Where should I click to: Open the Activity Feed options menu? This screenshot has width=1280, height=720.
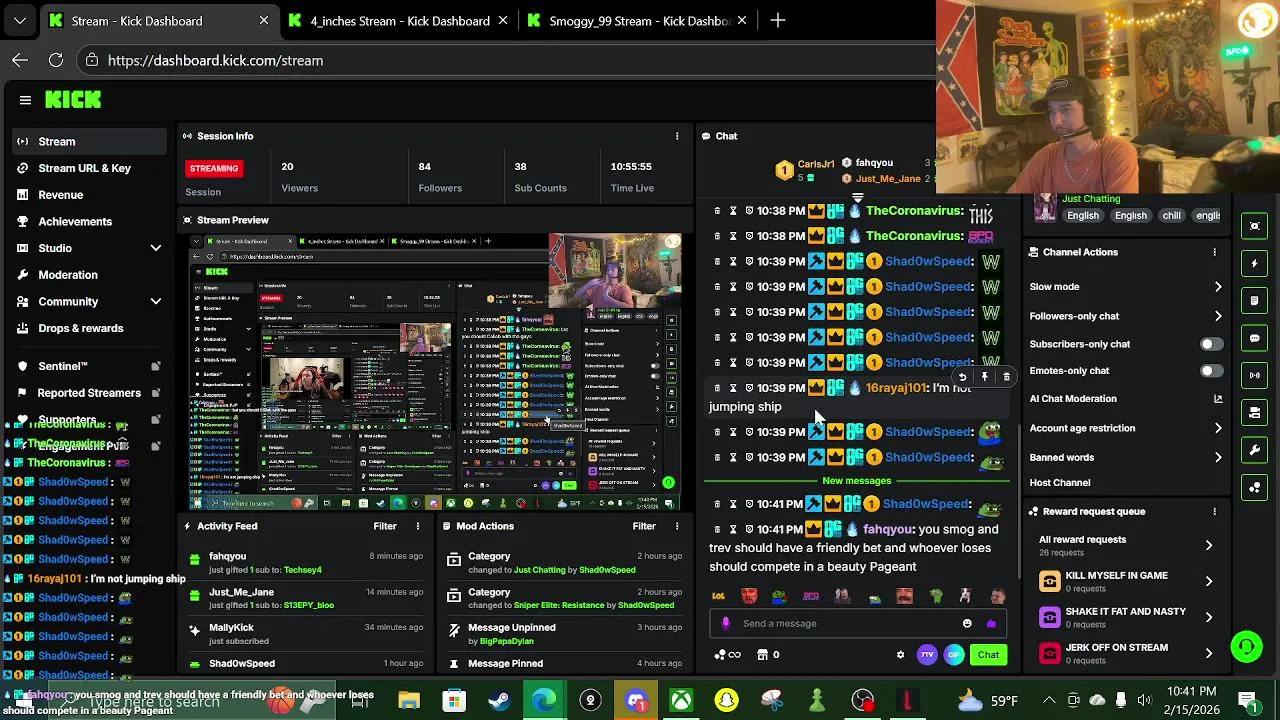(418, 526)
